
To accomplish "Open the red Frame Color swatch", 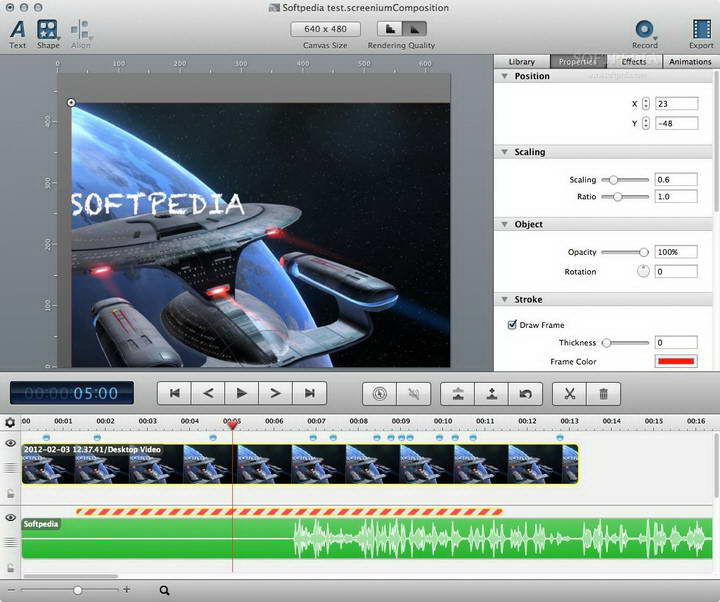I will (x=676, y=361).
